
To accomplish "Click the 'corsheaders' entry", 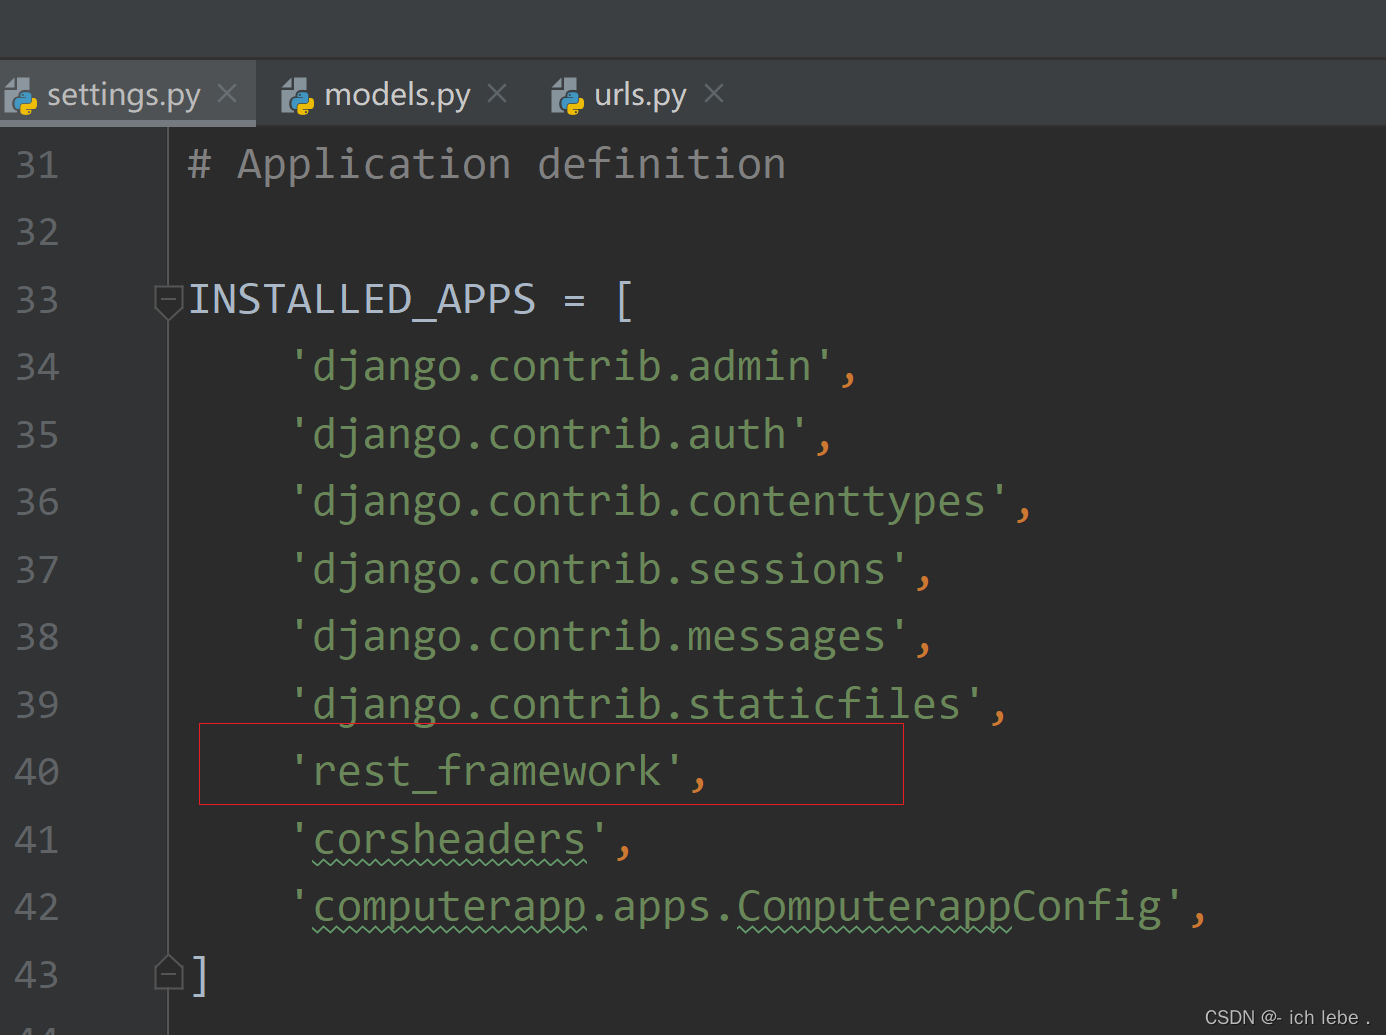I will 449,840.
